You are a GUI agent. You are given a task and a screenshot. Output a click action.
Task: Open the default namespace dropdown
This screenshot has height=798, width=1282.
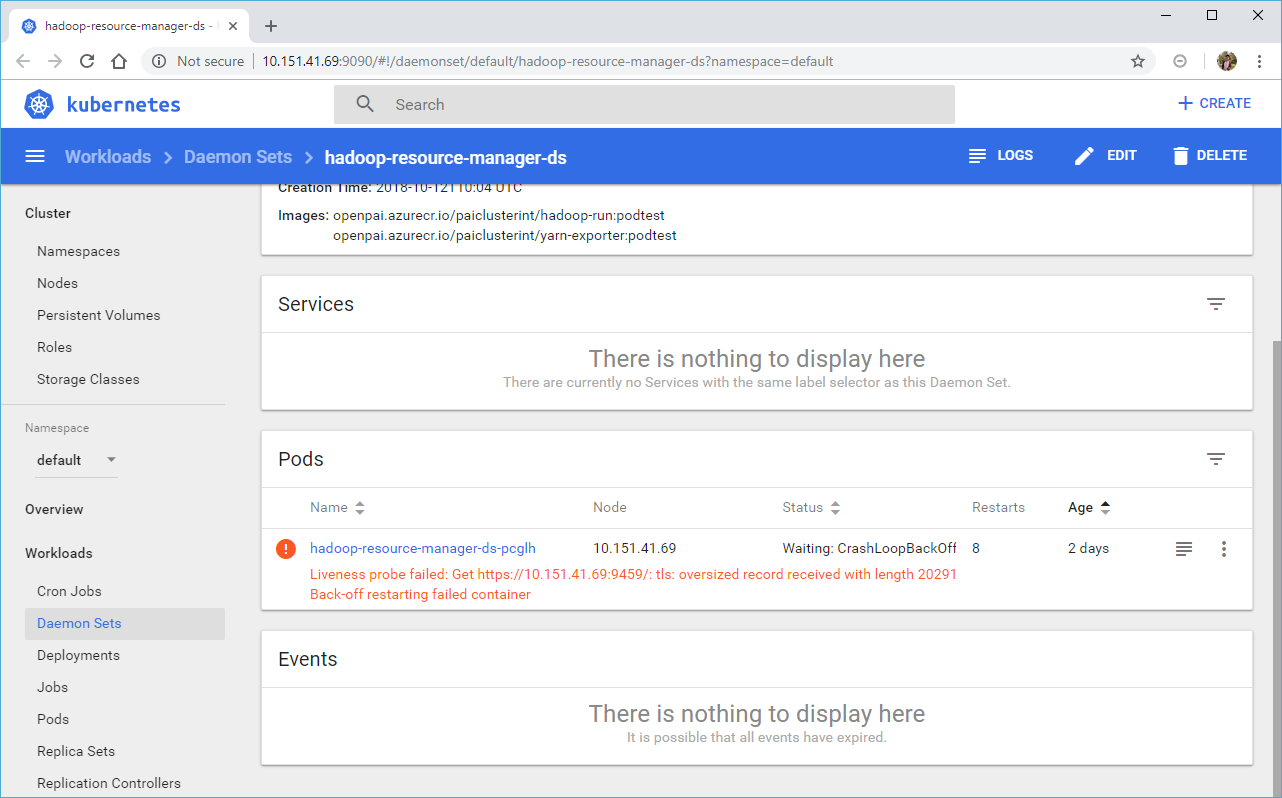[76, 460]
